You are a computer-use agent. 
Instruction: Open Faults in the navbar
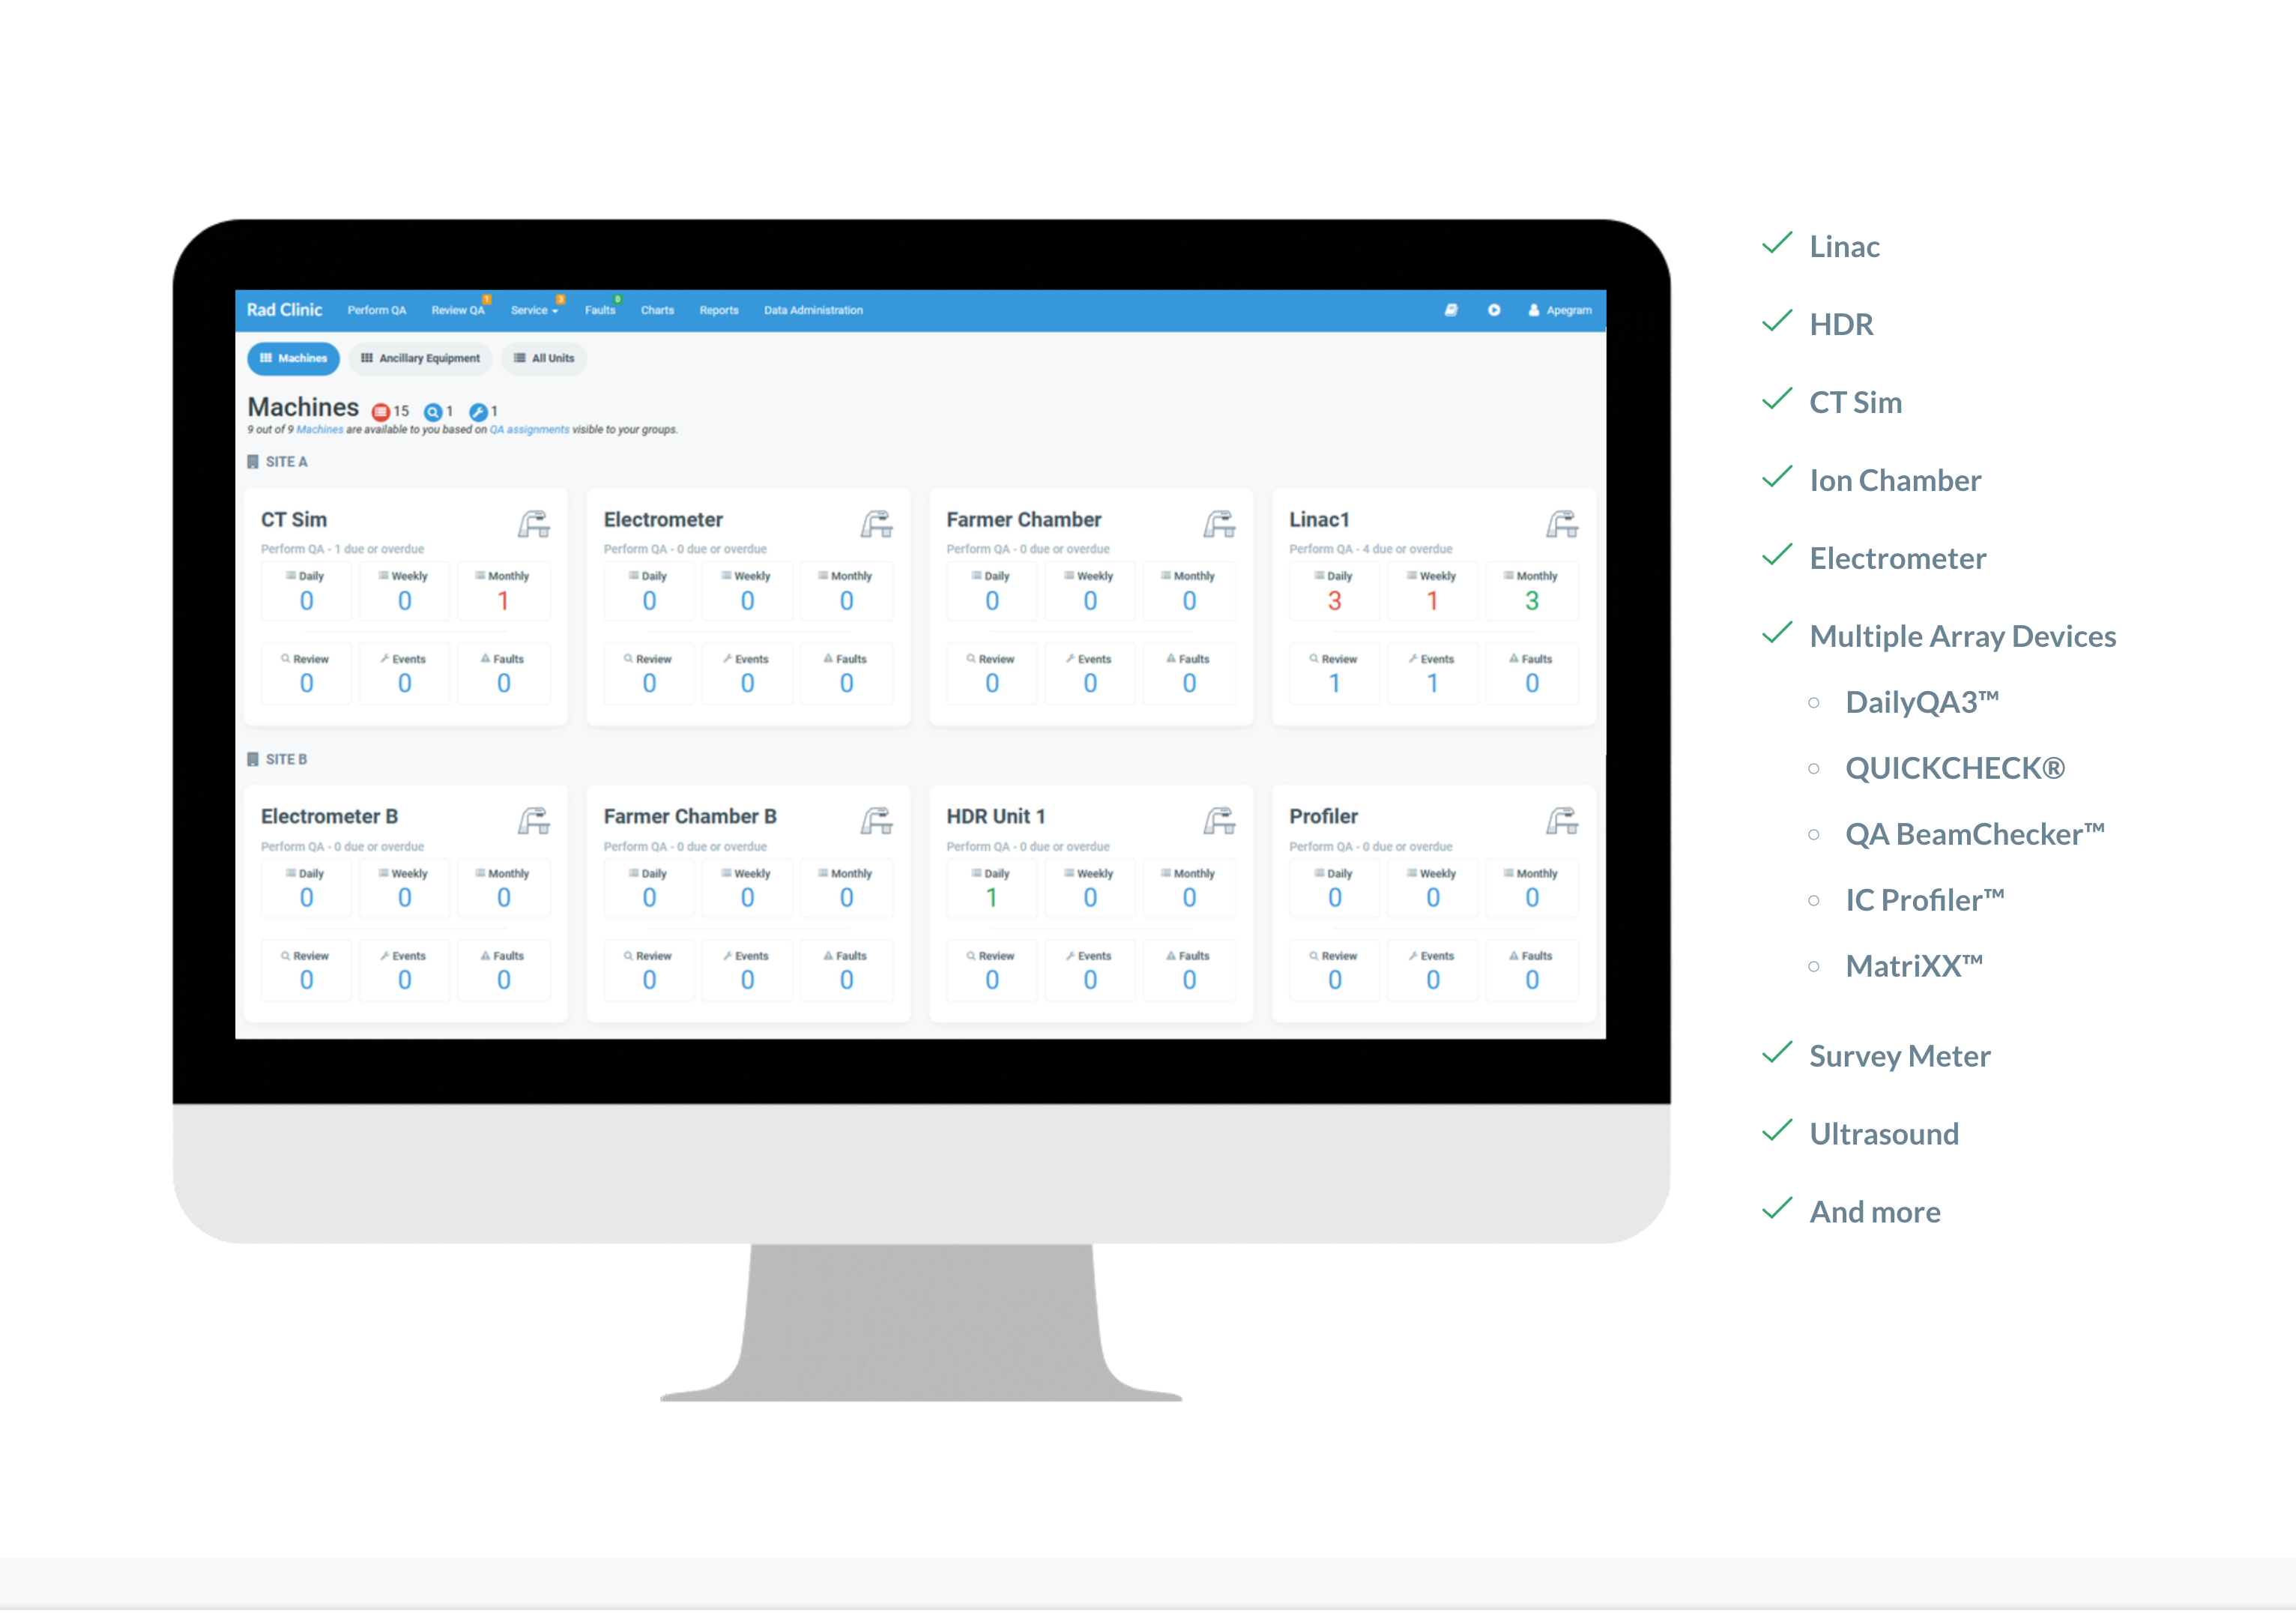pyautogui.click(x=600, y=310)
